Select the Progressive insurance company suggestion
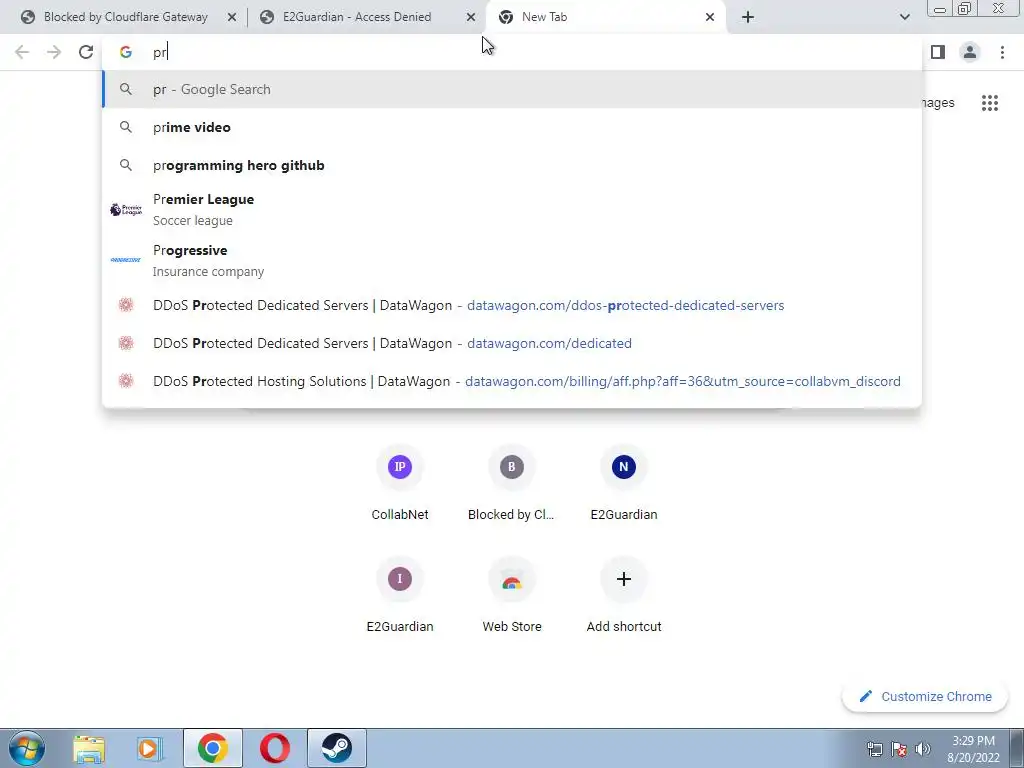Image resolution: width=1024 pixels, height=768 pixels. tap(512, 261)
